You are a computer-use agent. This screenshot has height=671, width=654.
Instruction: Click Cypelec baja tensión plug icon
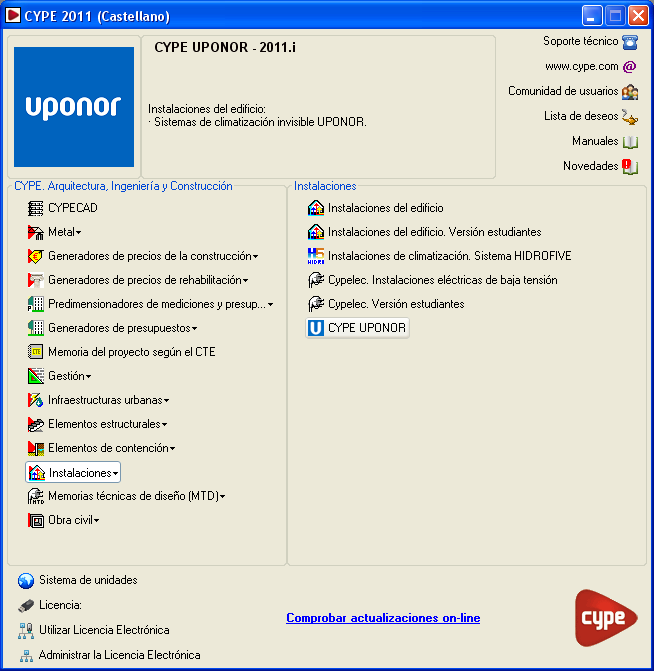tap(316, 280)
